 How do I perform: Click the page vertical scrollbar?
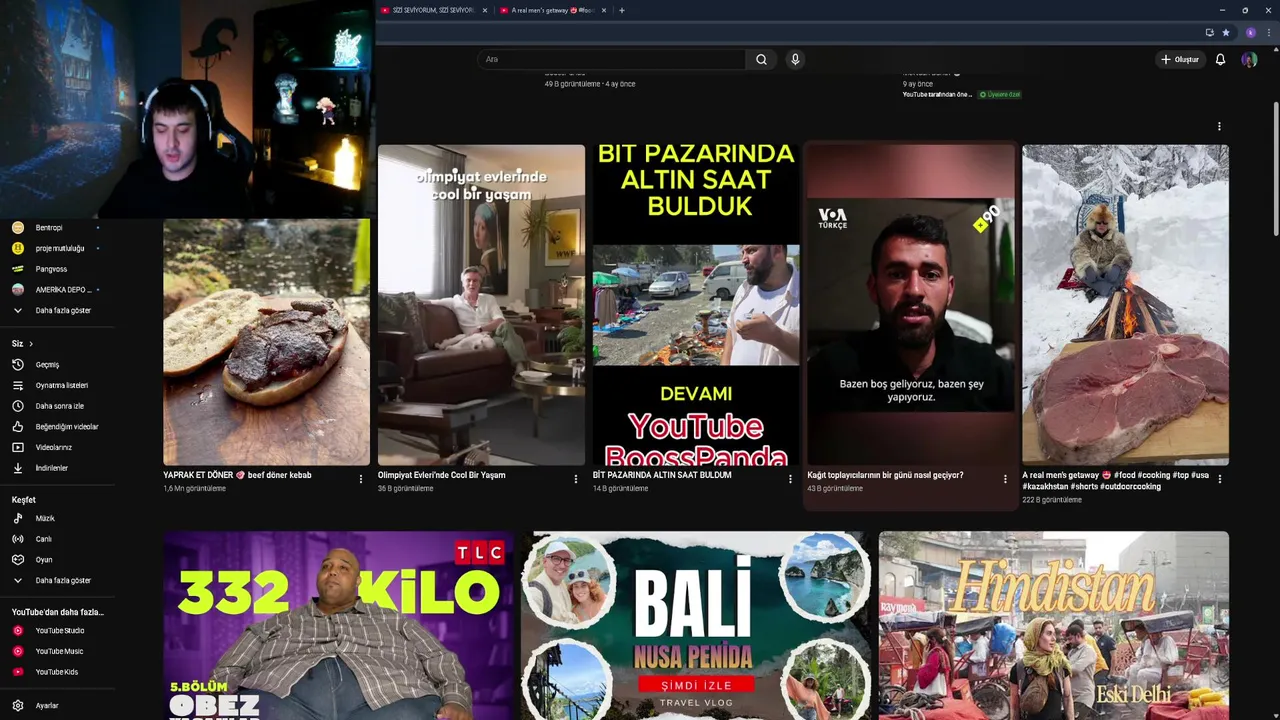(1275, 170)
